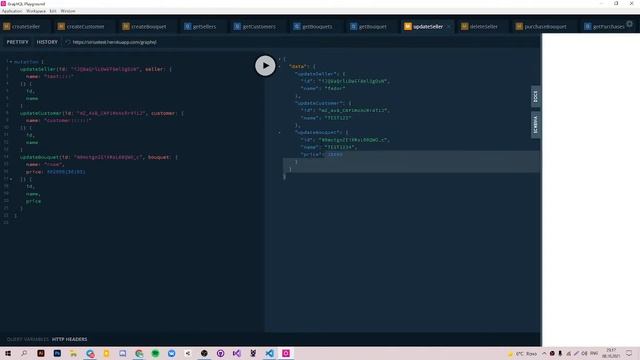Image resolution: width=640 pixels, height=360 pixels.
Task: Click the updateCustomer line in editor
Action: (x=101, y=113)
